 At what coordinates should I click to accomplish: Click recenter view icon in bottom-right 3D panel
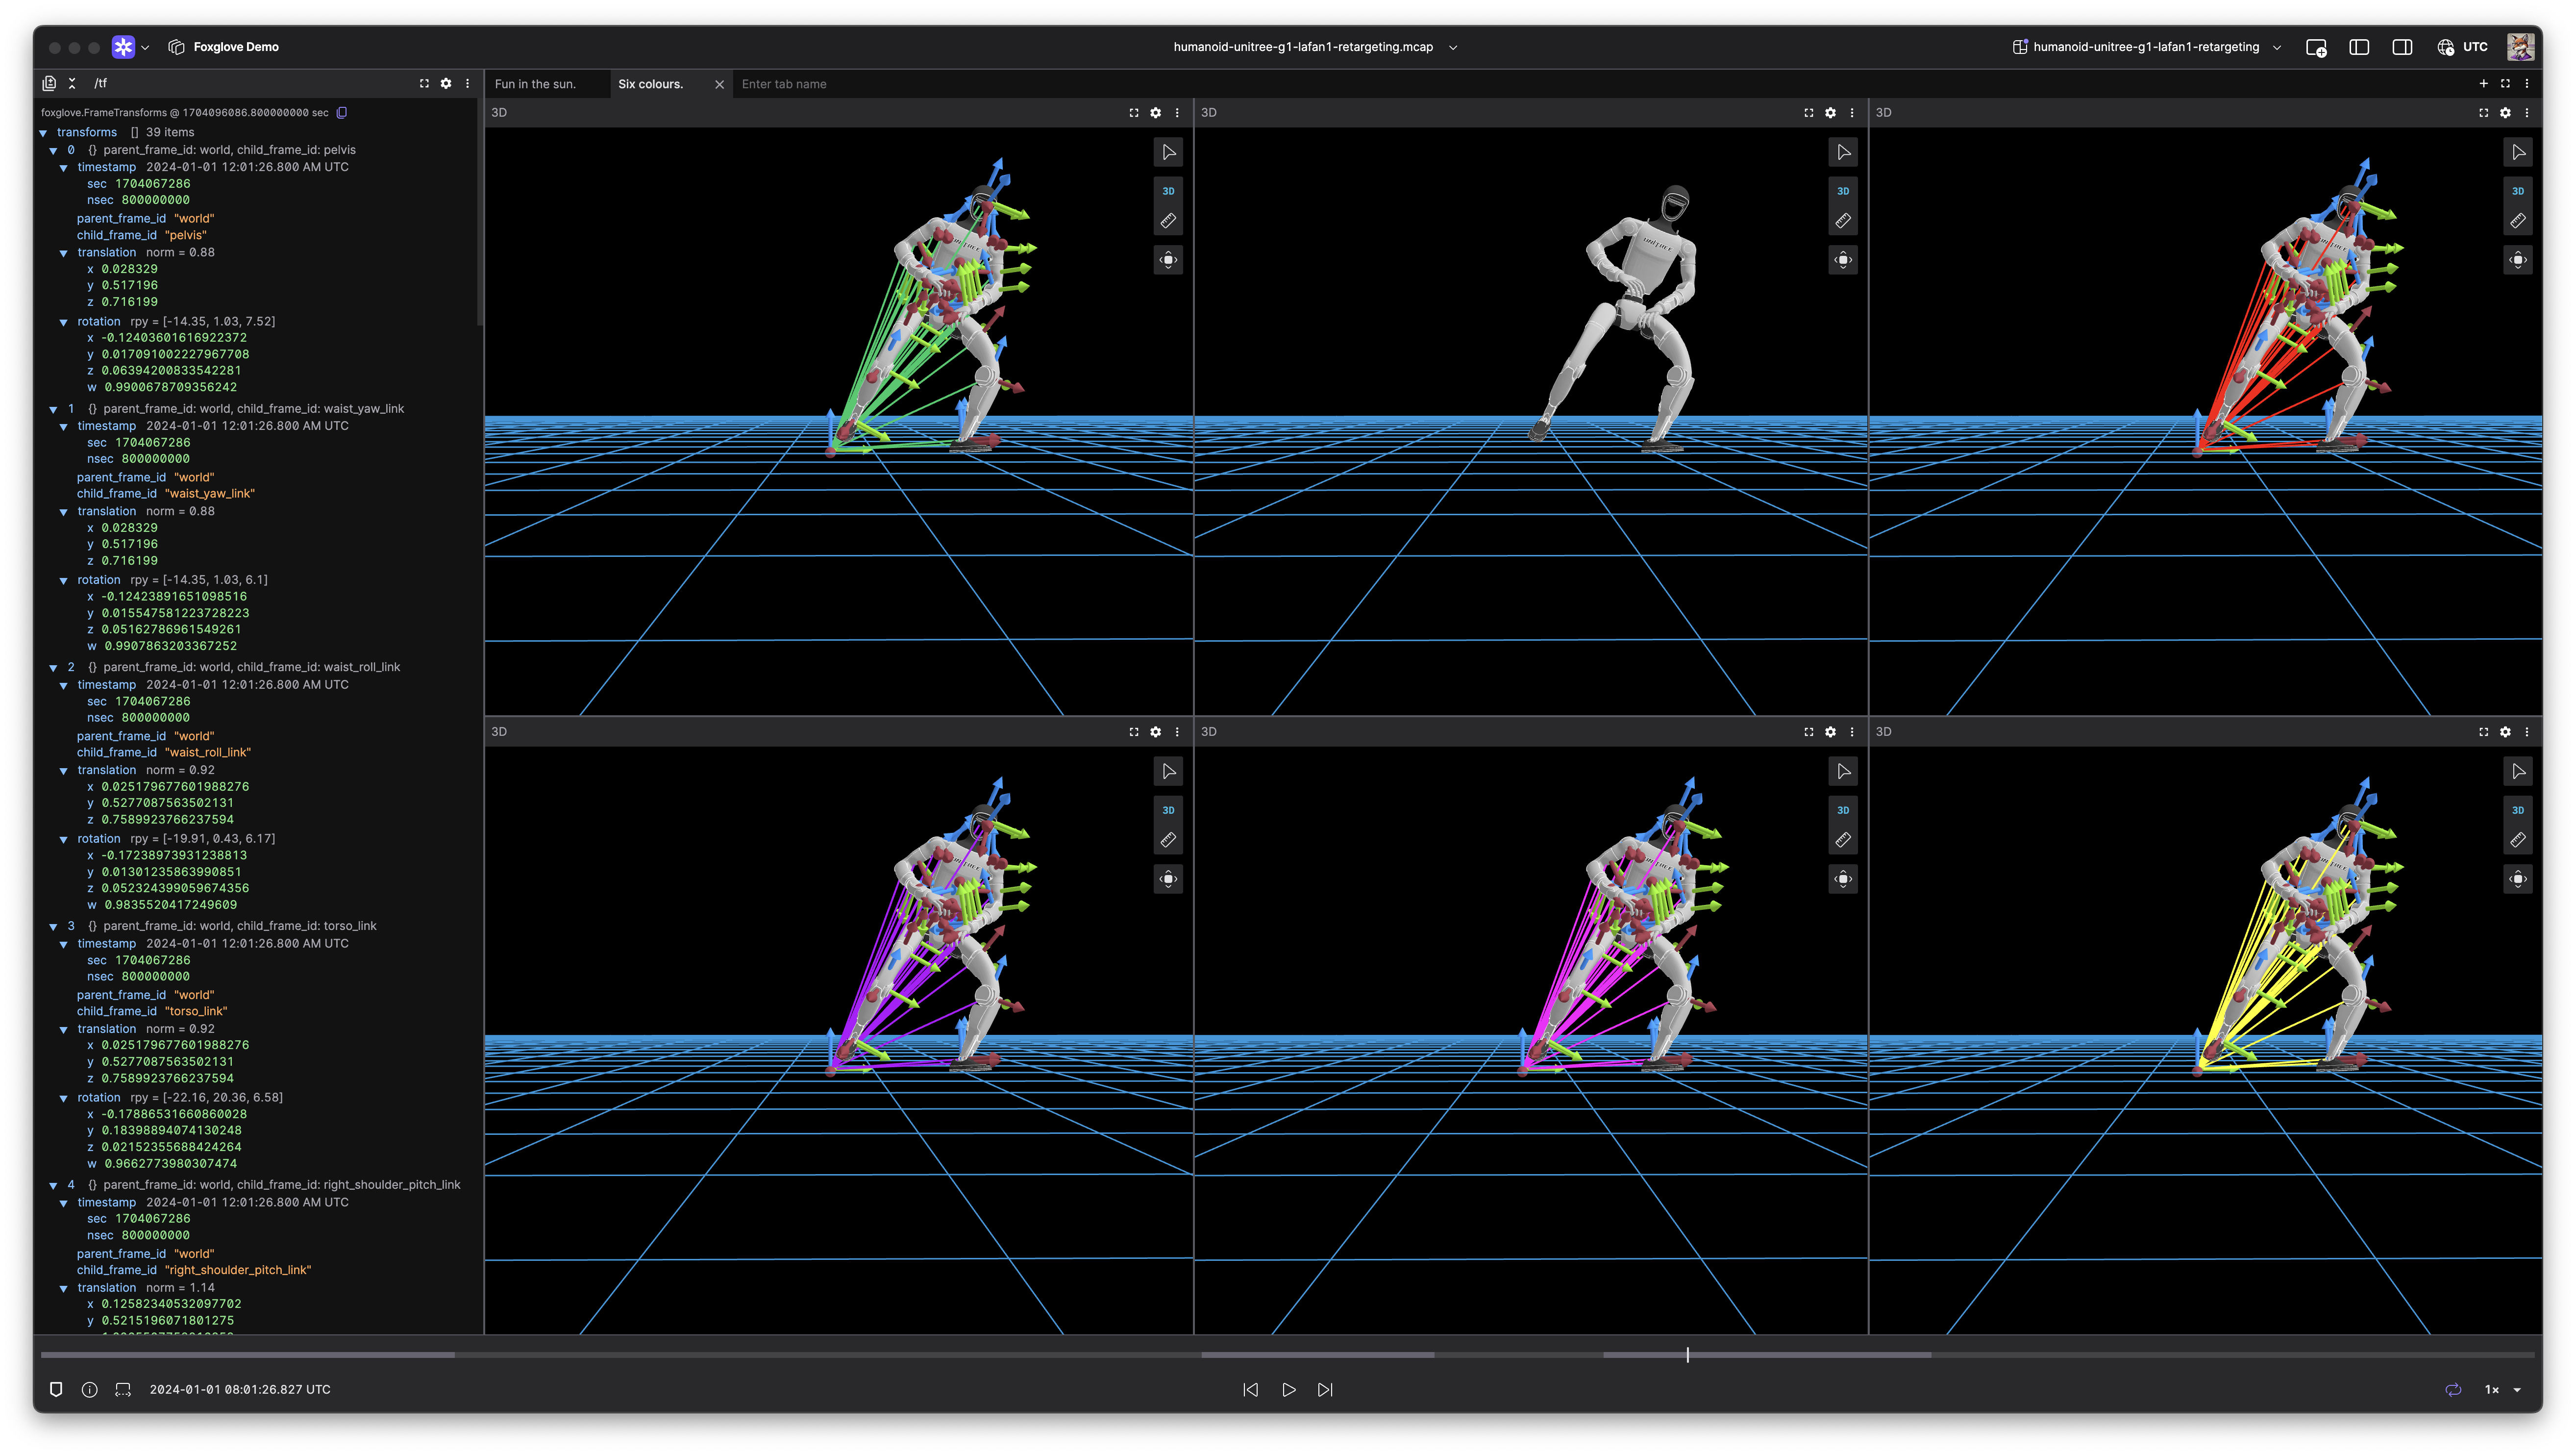click(2517, 879)
